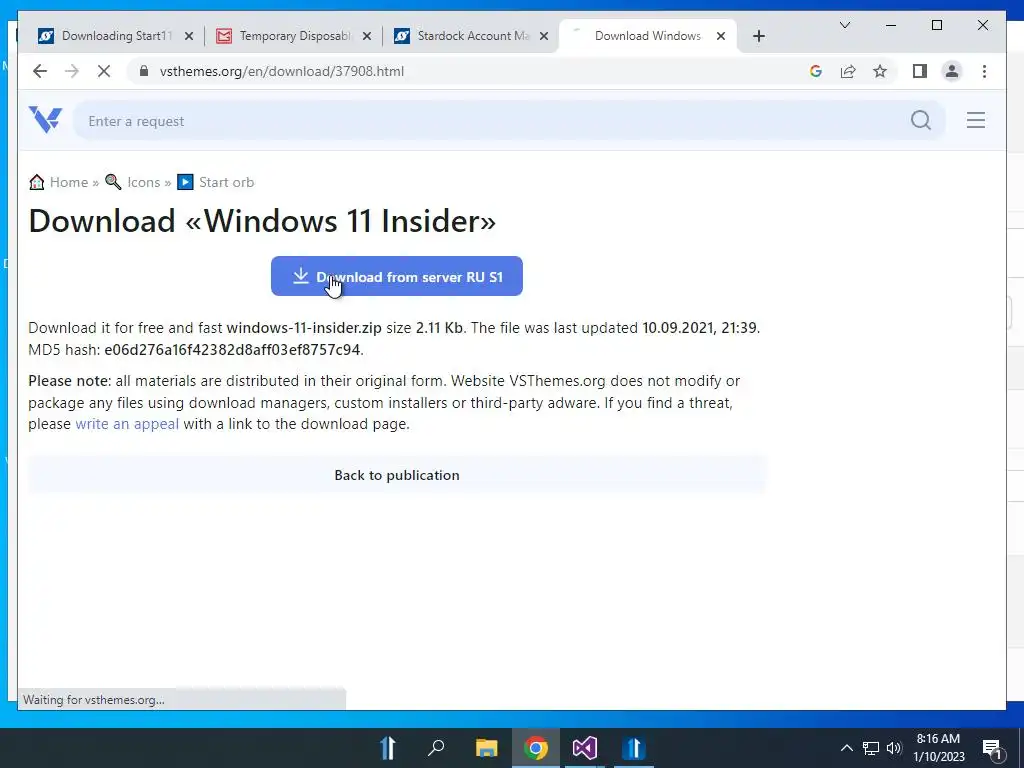The image size is (1024, 768).
Task: Open the Chrome profile avatar
Action: click(952, 71)
